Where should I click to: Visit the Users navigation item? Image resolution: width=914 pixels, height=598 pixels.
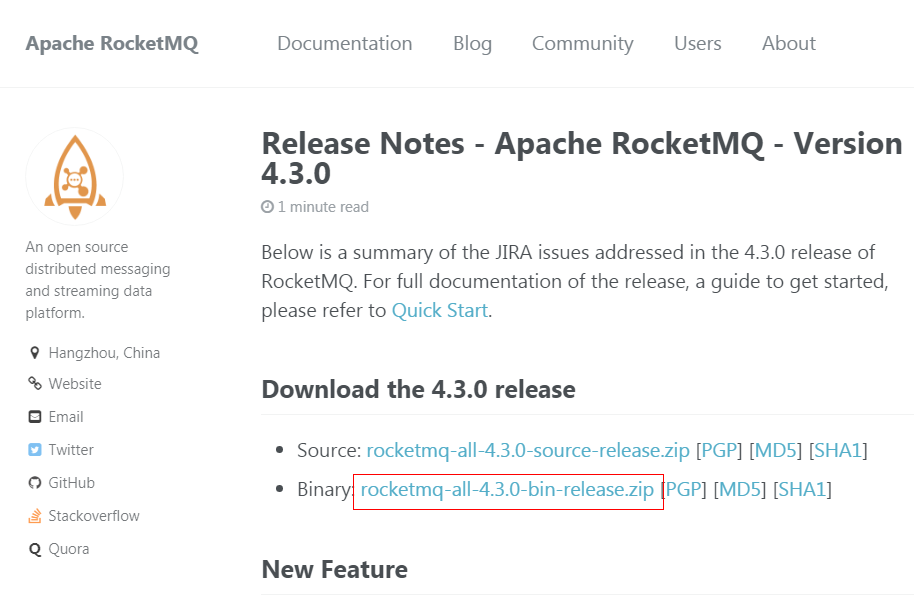tap(697, 43)
